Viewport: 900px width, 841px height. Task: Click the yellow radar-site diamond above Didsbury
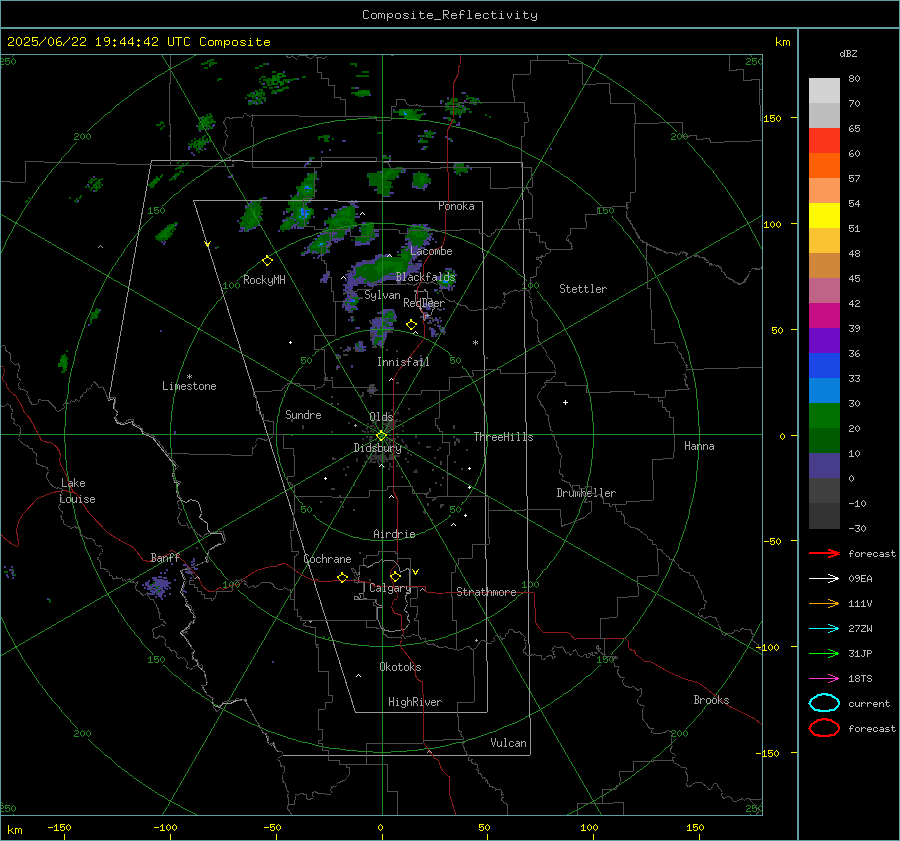point(381,436)
